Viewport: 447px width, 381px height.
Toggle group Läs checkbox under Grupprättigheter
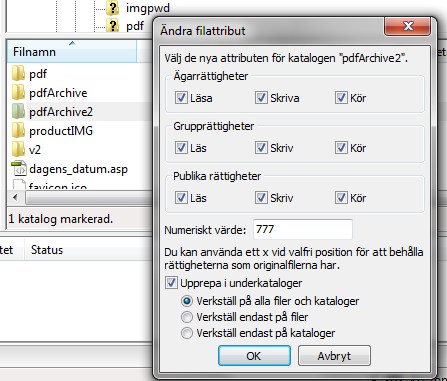181,148
